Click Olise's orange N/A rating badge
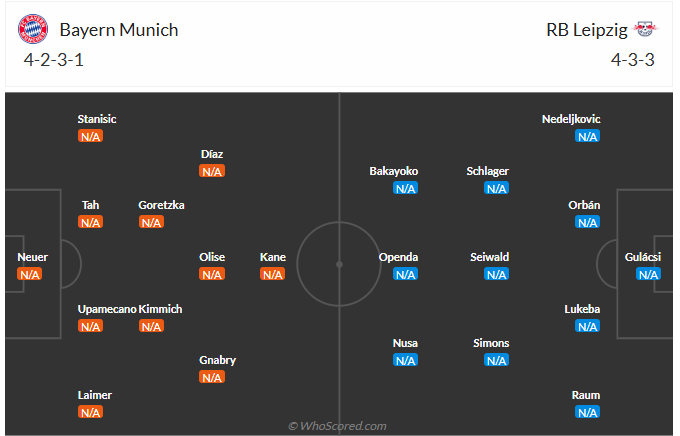This screenshot has height=436, width=680. [212, 274]
